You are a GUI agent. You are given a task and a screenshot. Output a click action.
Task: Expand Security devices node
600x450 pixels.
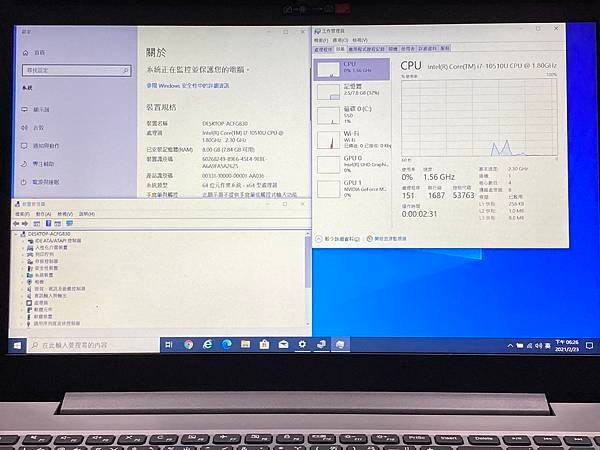coord(24,268)
